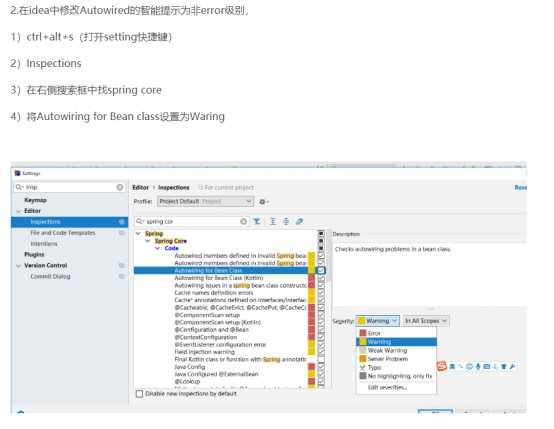Viewport: 554px width, 429px height.
Task: Select '@Lookup' inspection row
Action: (x=187, y=381)
